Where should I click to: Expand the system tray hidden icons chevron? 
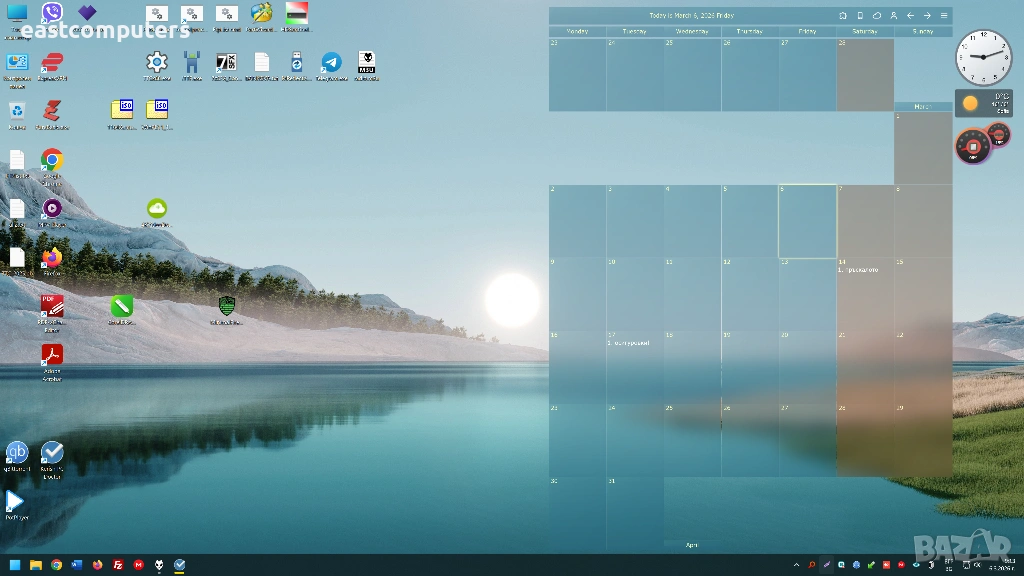coord(795,565)
